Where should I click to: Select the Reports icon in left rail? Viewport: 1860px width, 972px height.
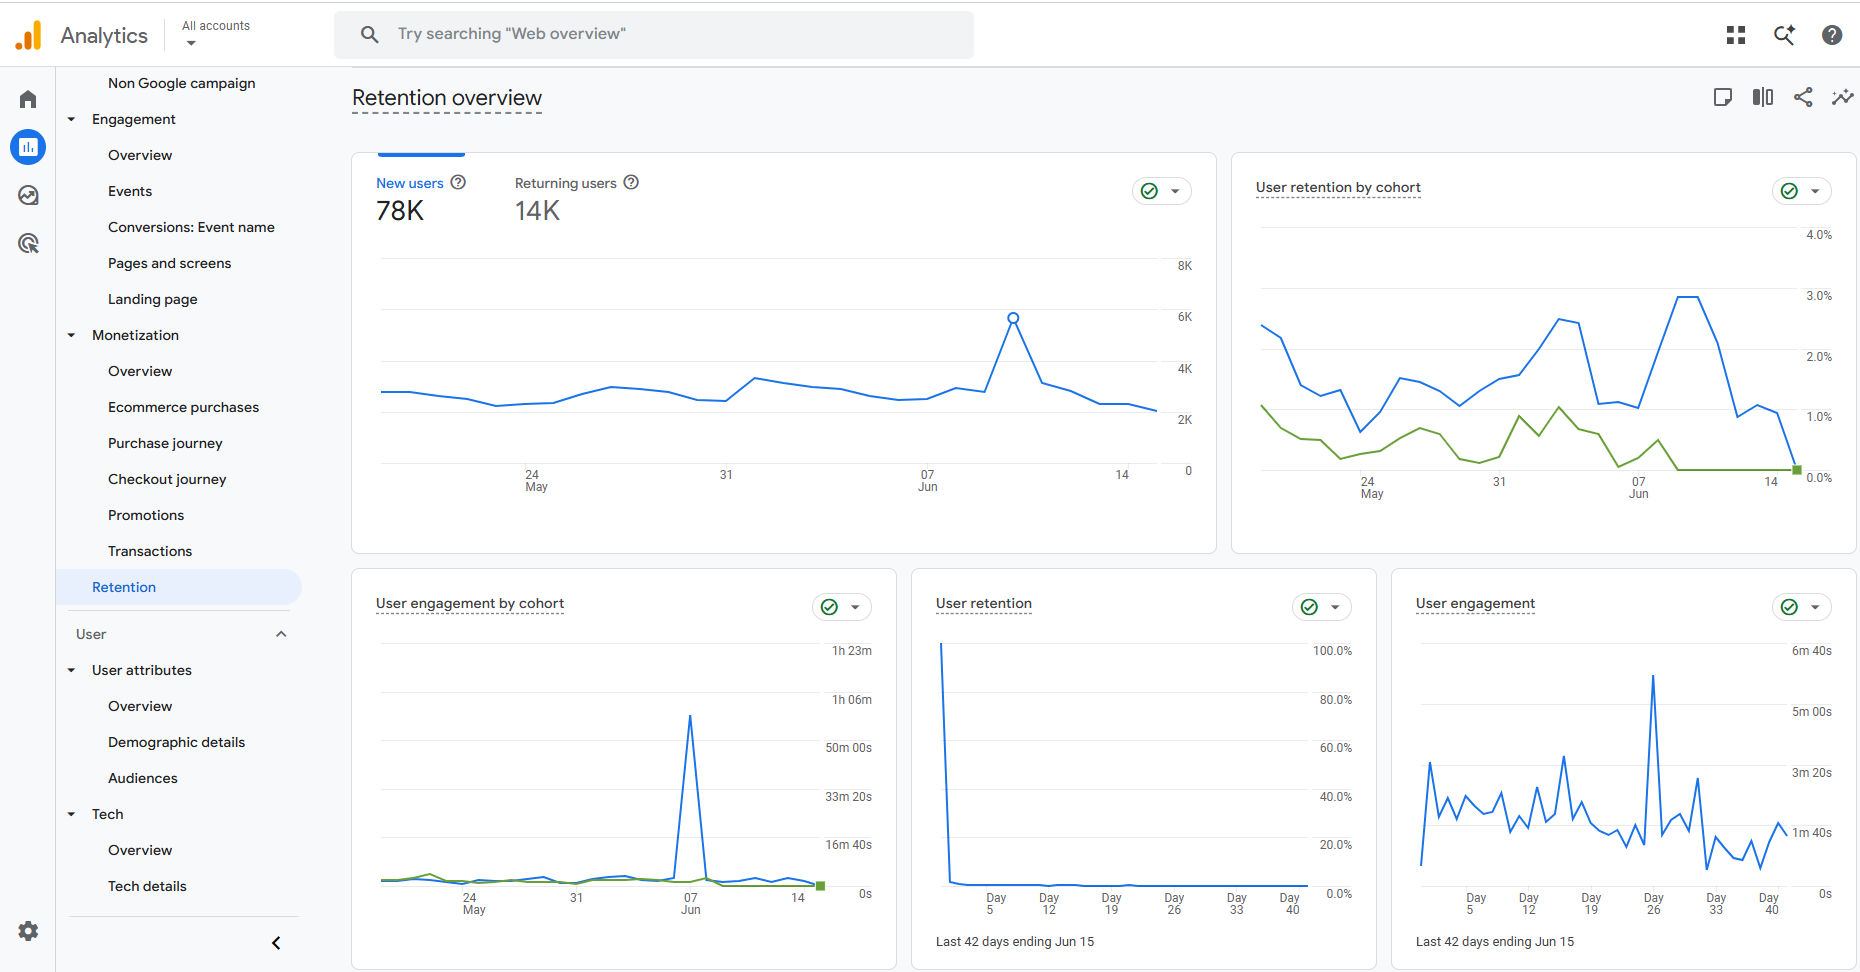pyautogui.click(x=28, y=147)
